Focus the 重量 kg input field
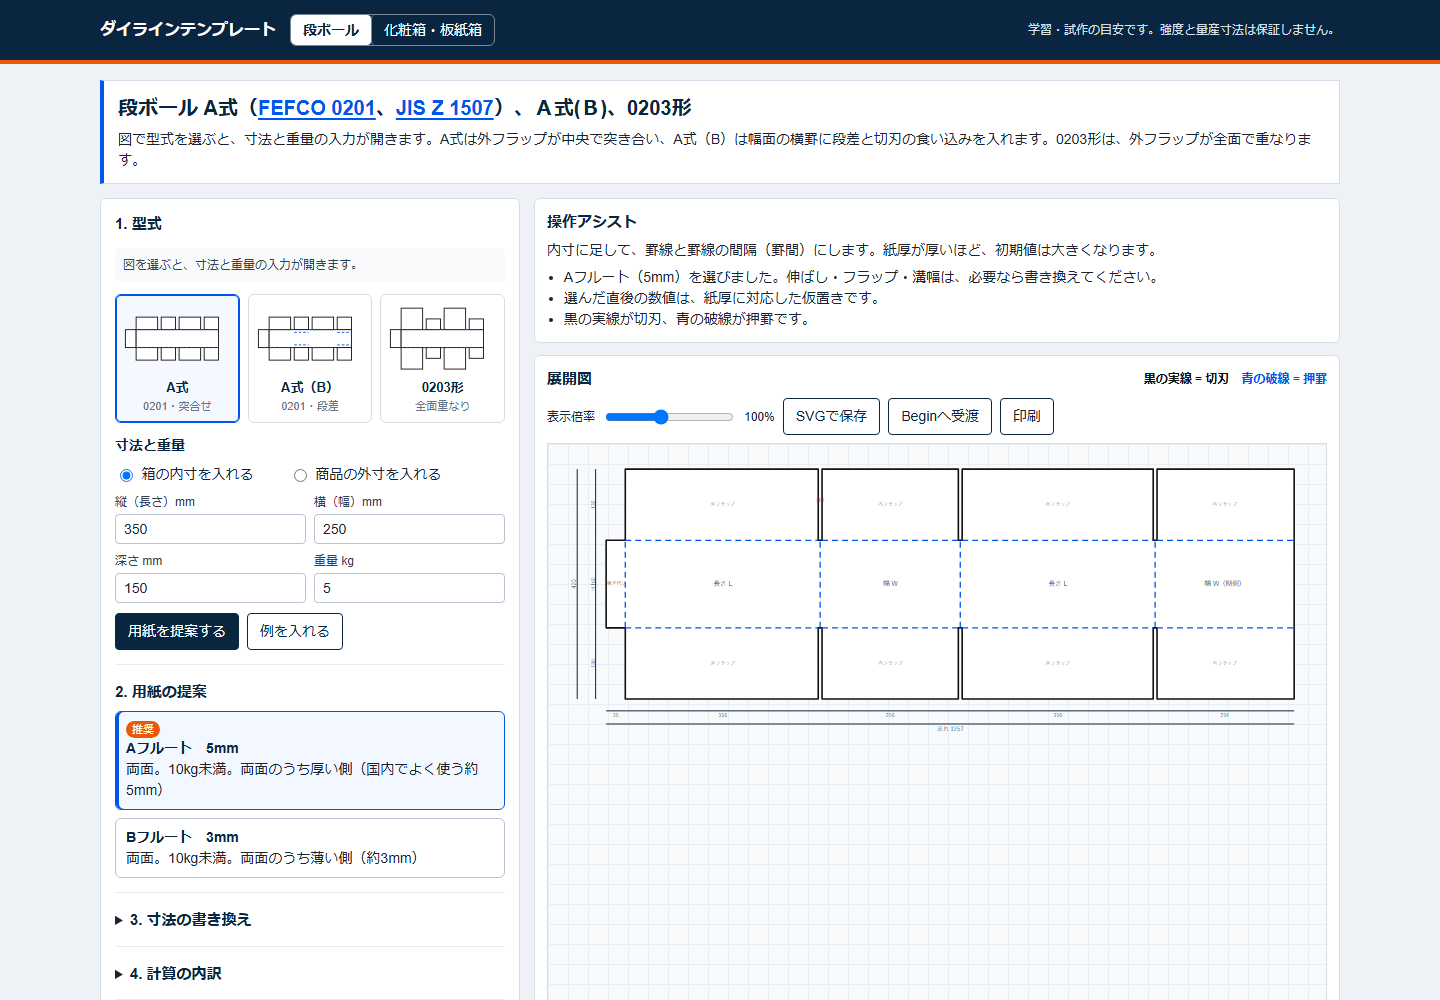The image size is (1440, 1000). (409, 588)
